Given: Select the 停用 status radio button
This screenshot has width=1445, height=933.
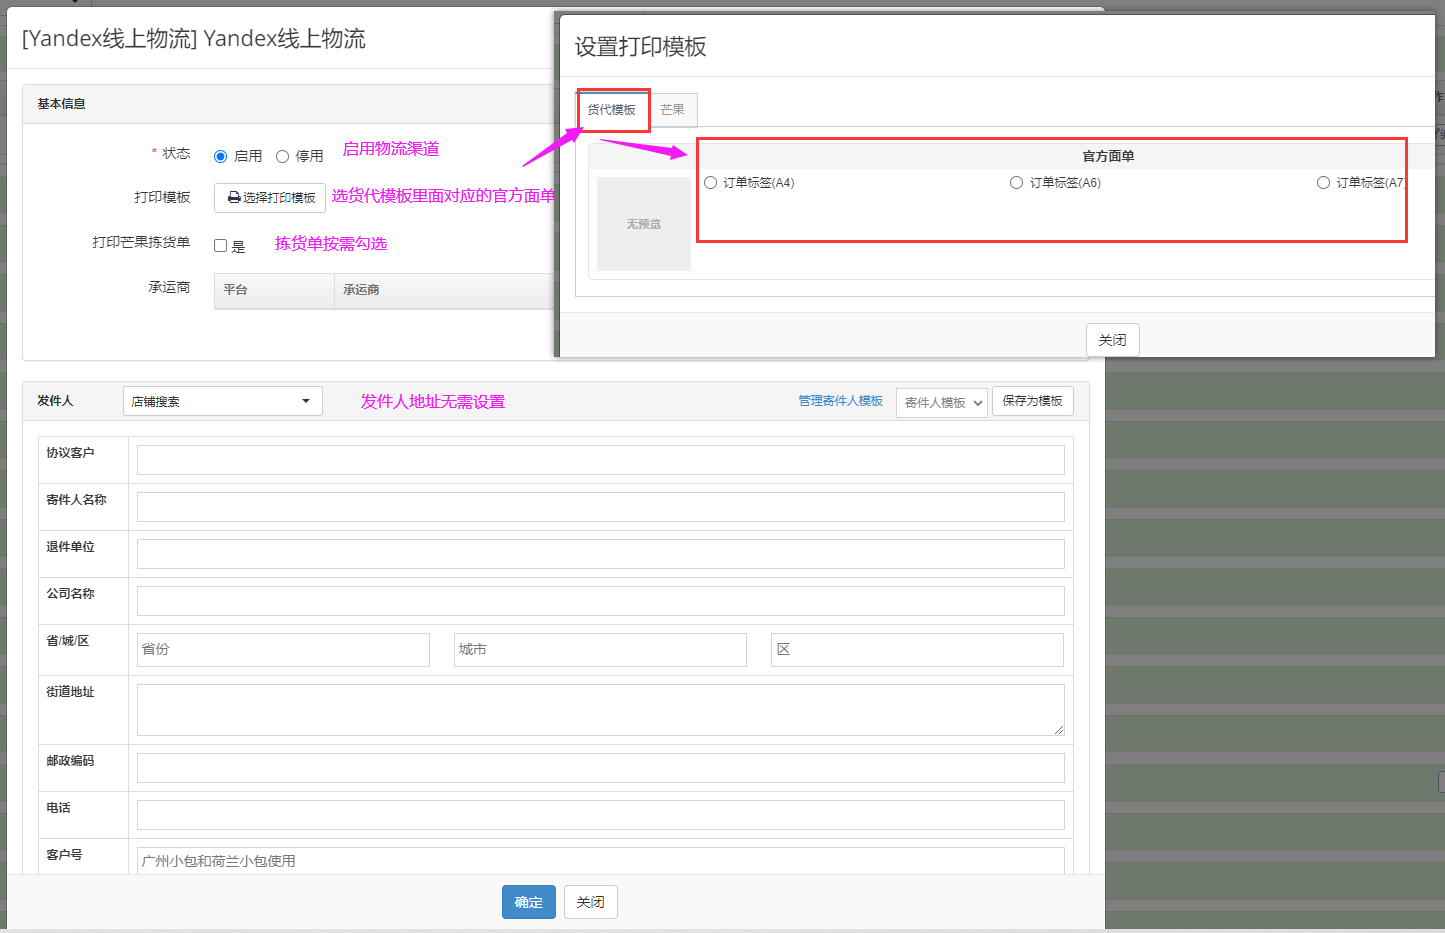Looking at the screenshot, I should click(283, 156).
